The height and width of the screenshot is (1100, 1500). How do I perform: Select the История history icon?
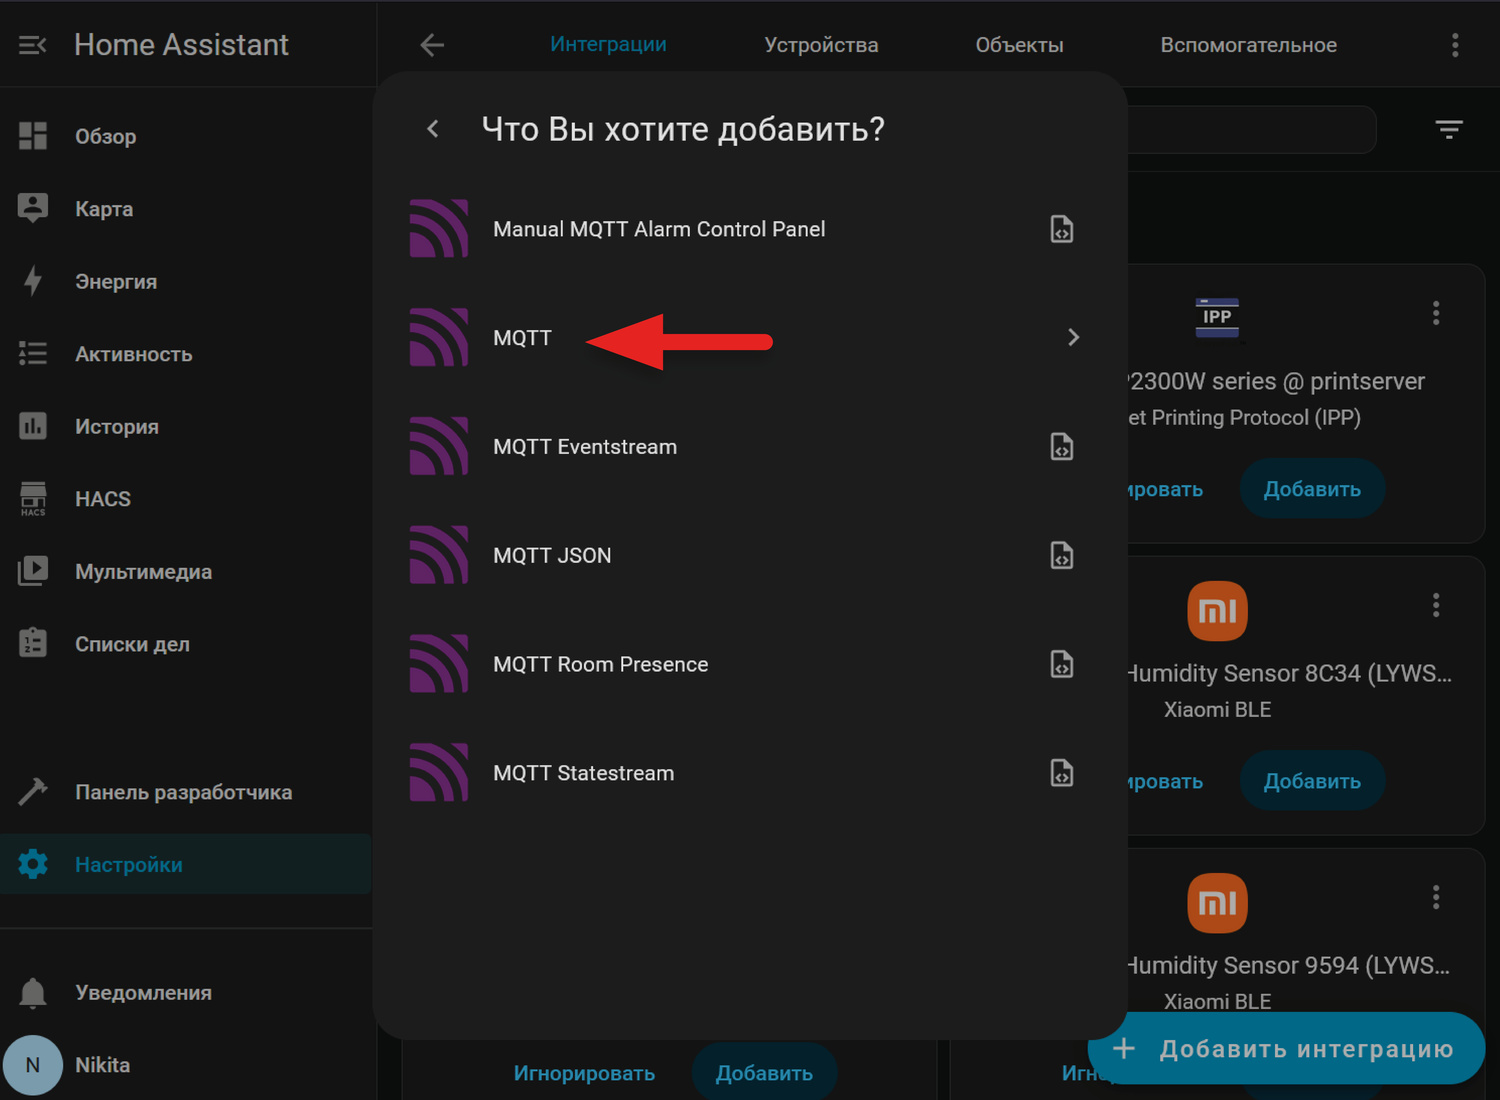coord(33,426)
